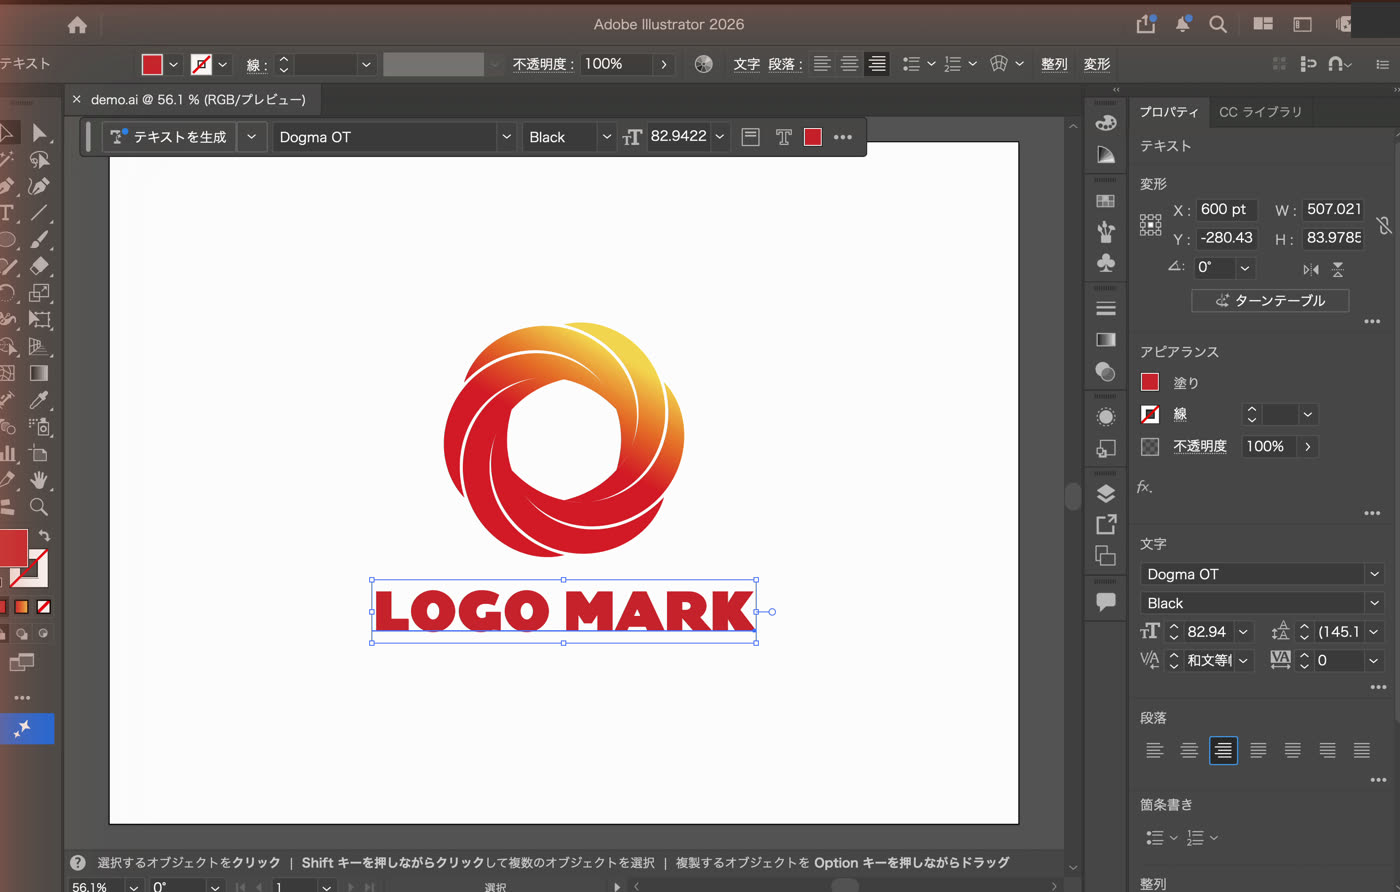Select the Eyedropper tool
Viewport: 1400px width, 892px height.
pyautogui.click(x=39, y=400)
